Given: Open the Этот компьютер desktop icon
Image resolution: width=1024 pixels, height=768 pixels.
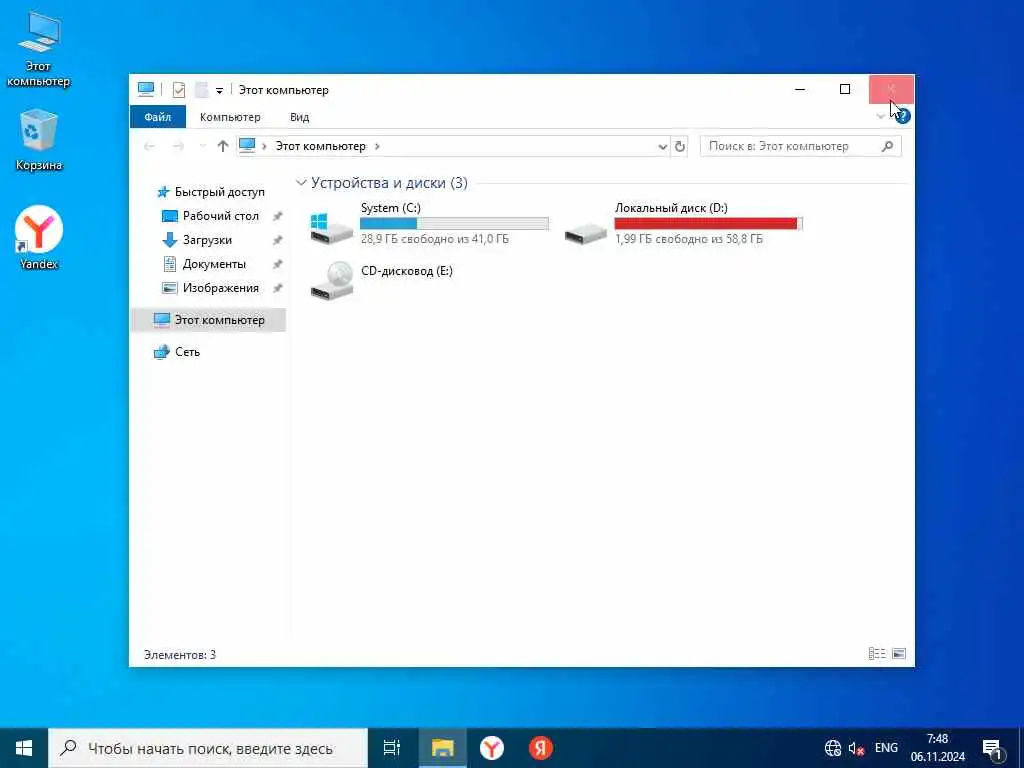Looking at the screenshot, I should [x=39, y=49].
